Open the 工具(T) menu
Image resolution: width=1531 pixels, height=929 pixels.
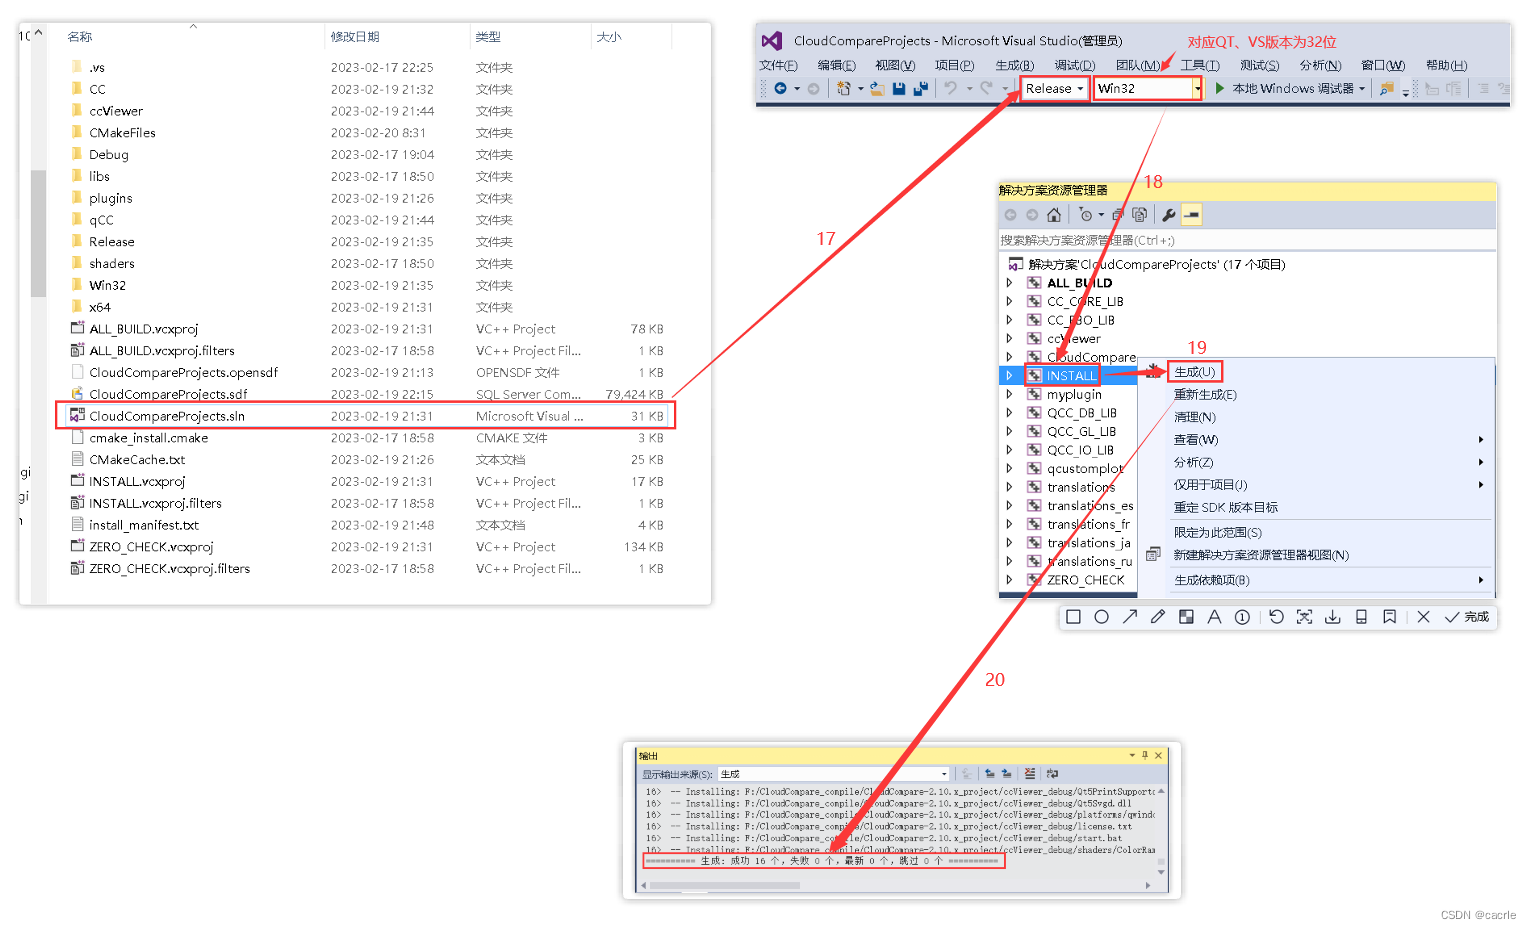point(1200,66)
